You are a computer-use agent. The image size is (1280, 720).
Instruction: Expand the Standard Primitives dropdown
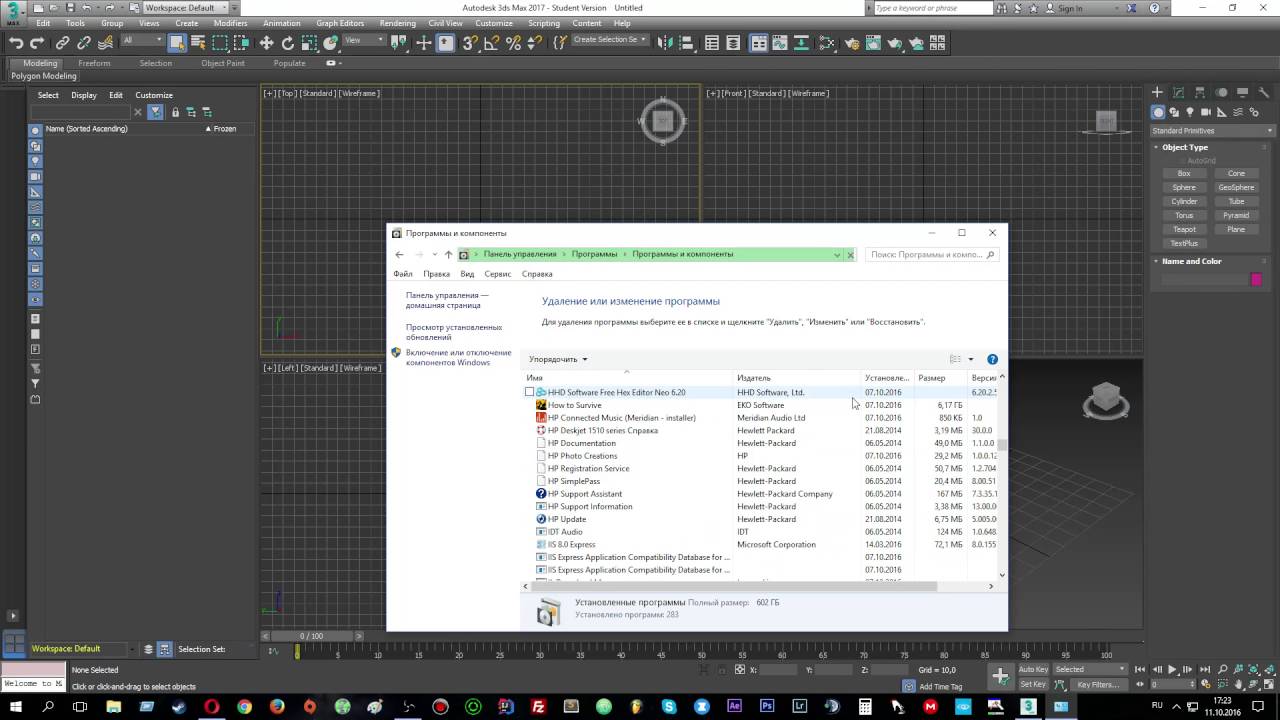click(1212, 131)
